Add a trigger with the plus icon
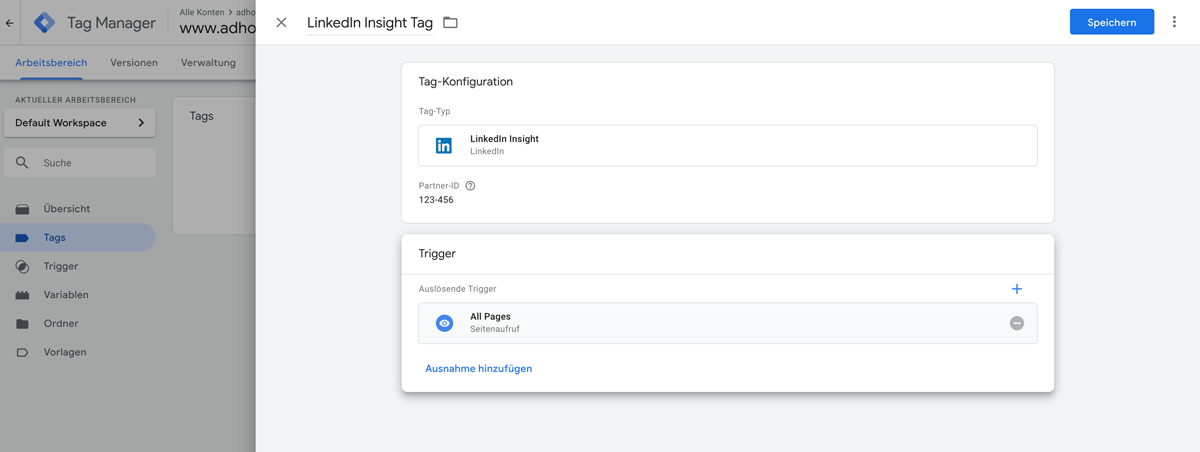 tap(1017, 289)
